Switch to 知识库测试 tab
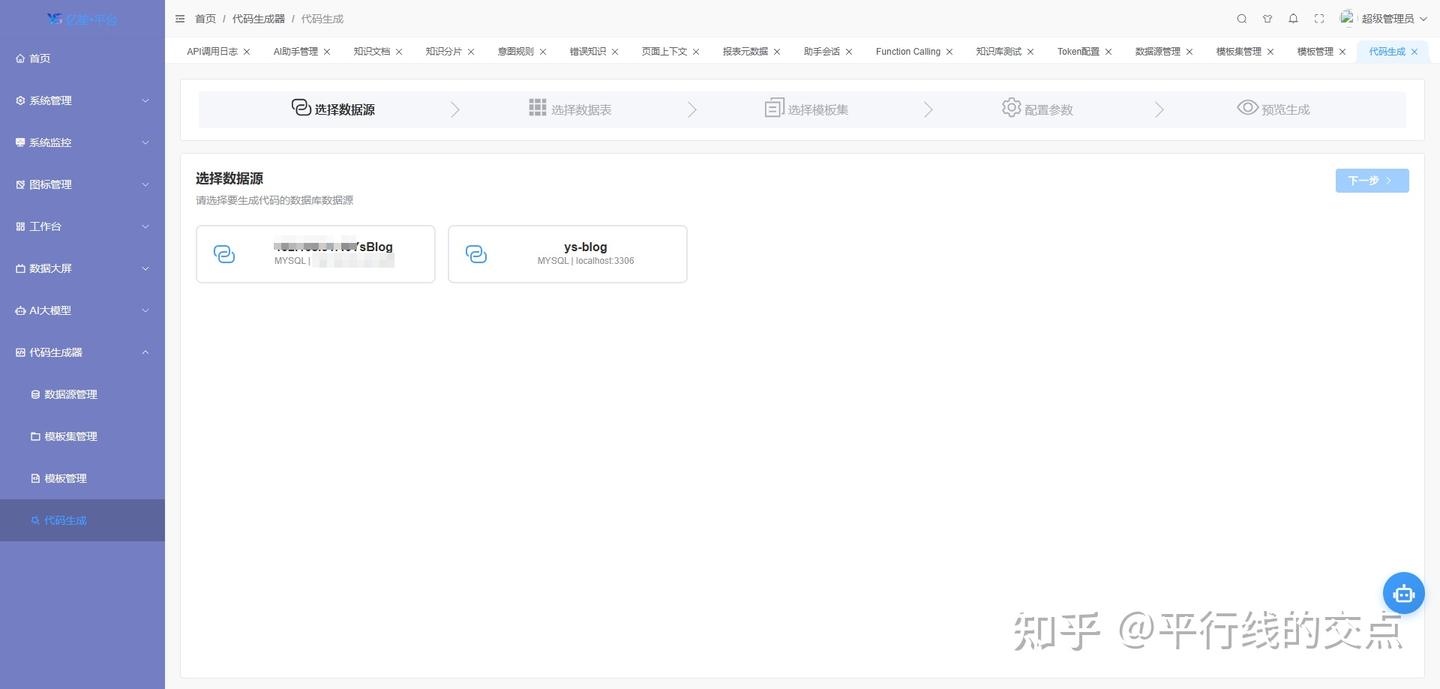Screen dimensions: 1440x689 [999, 51]
